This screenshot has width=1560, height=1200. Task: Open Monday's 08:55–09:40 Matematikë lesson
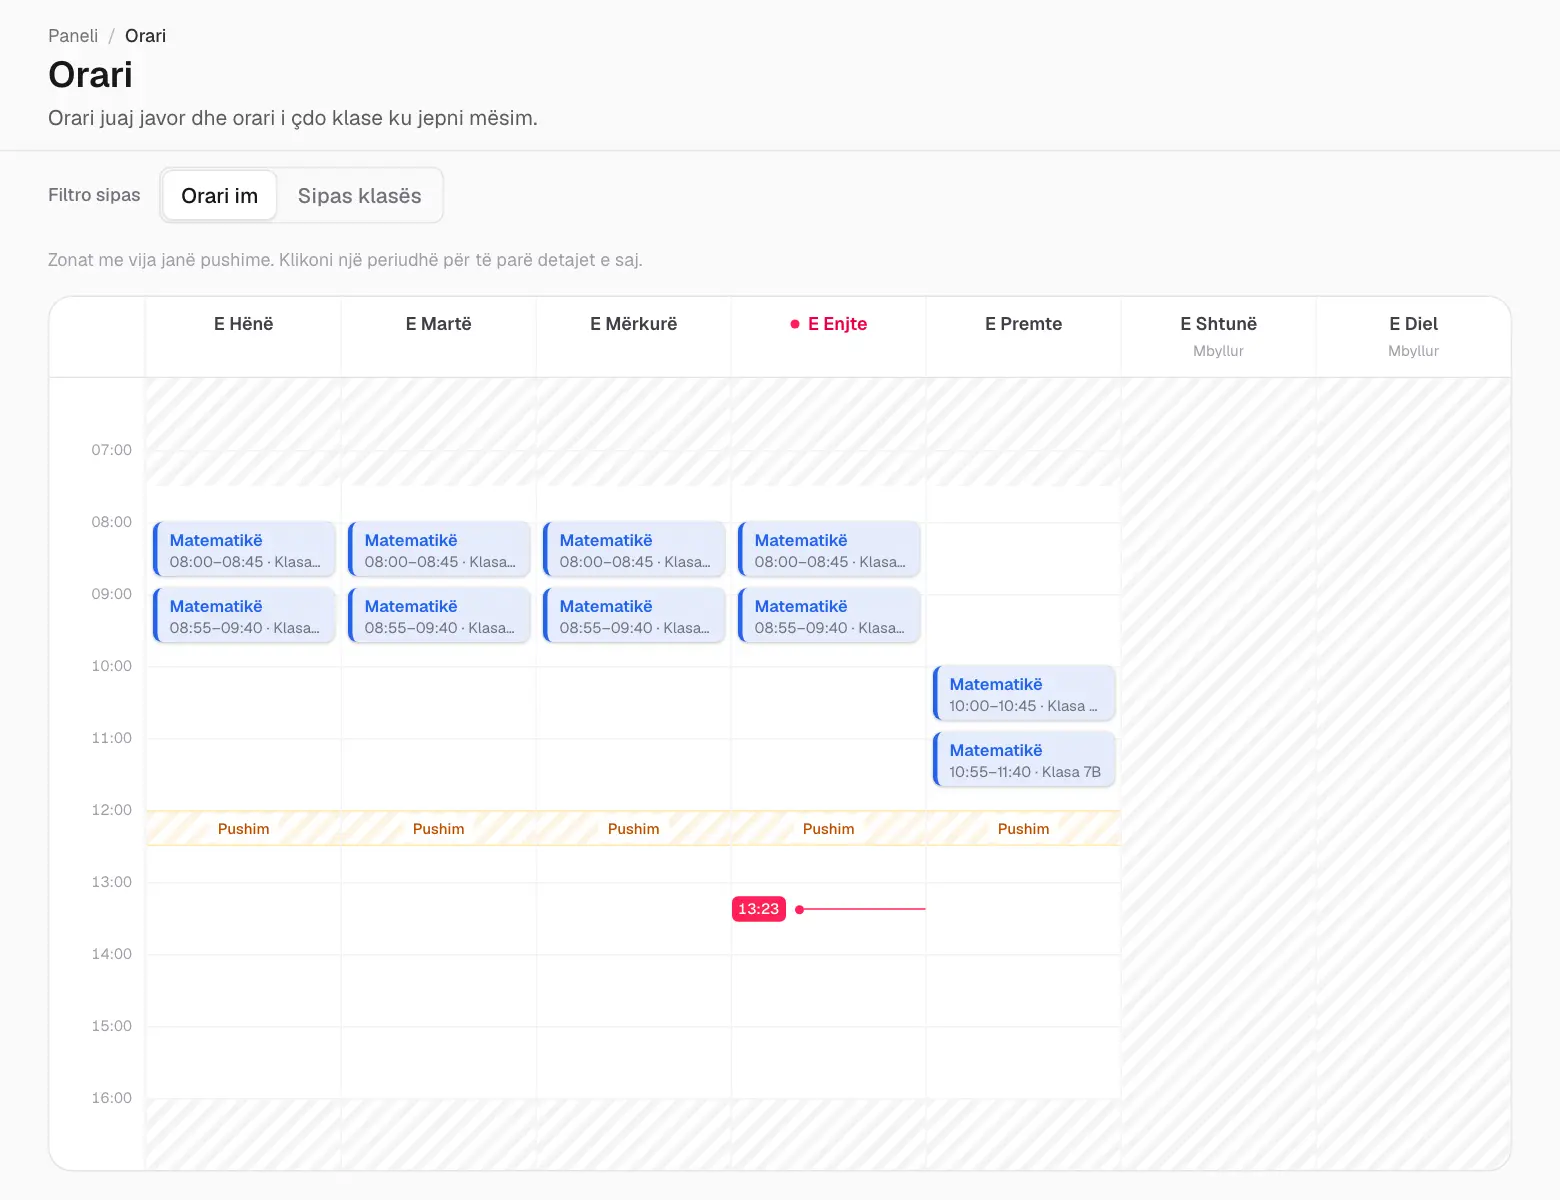pos(244,615)
